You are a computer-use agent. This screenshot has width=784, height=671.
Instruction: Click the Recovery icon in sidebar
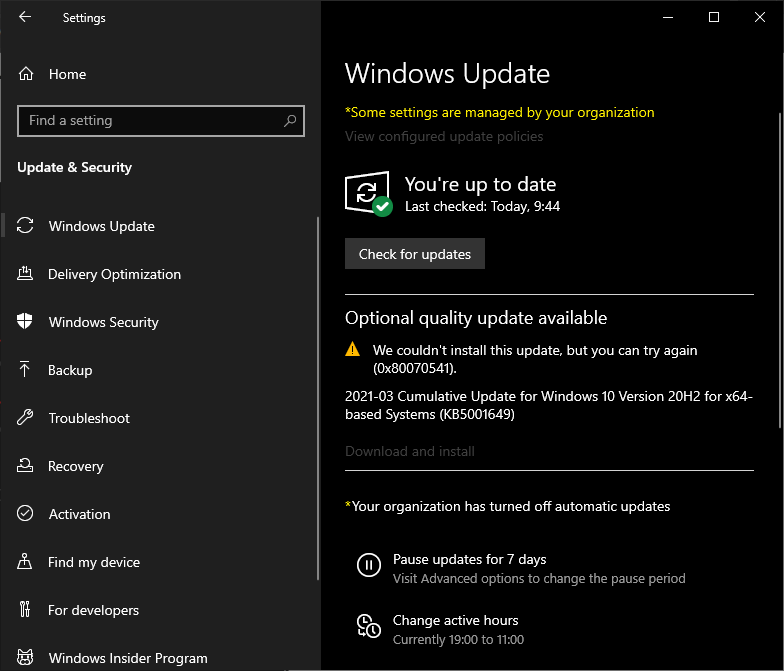[x=26, y=466]
